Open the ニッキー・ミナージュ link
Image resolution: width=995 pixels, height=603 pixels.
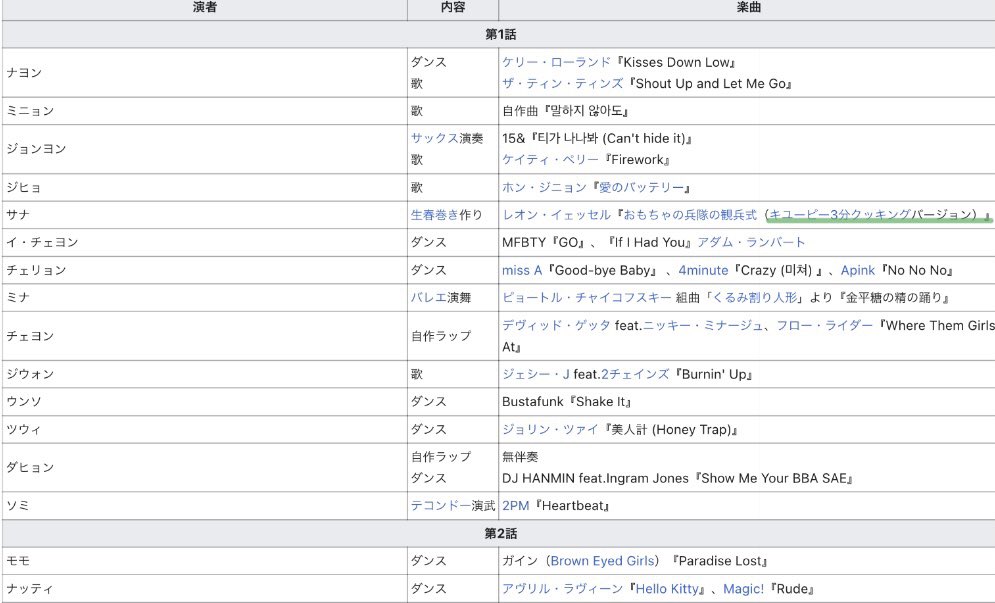[x=703, y=325]
